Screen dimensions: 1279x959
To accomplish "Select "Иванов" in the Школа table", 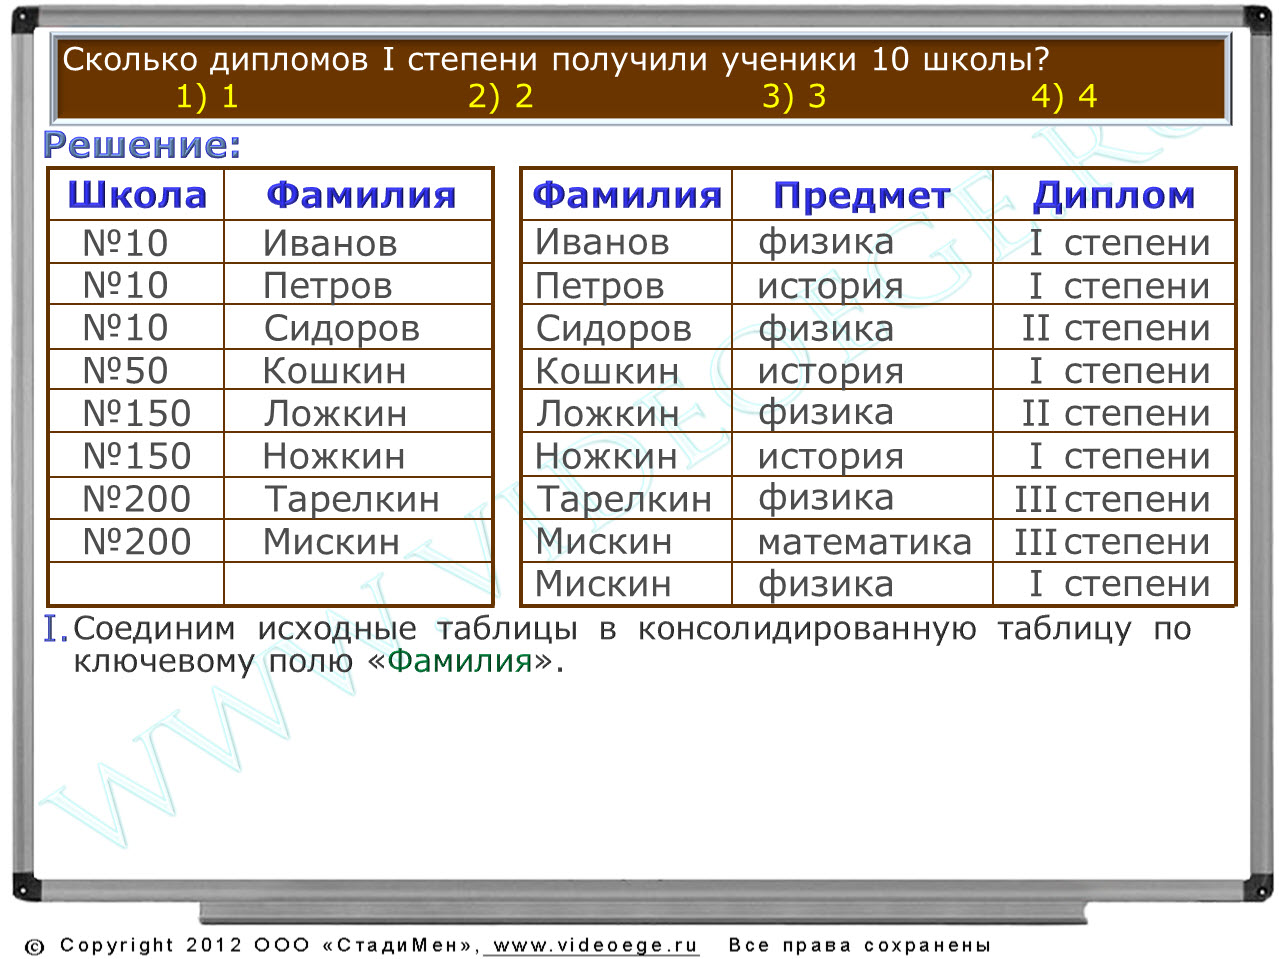I will pyautogui.click(x=330, y=243).
